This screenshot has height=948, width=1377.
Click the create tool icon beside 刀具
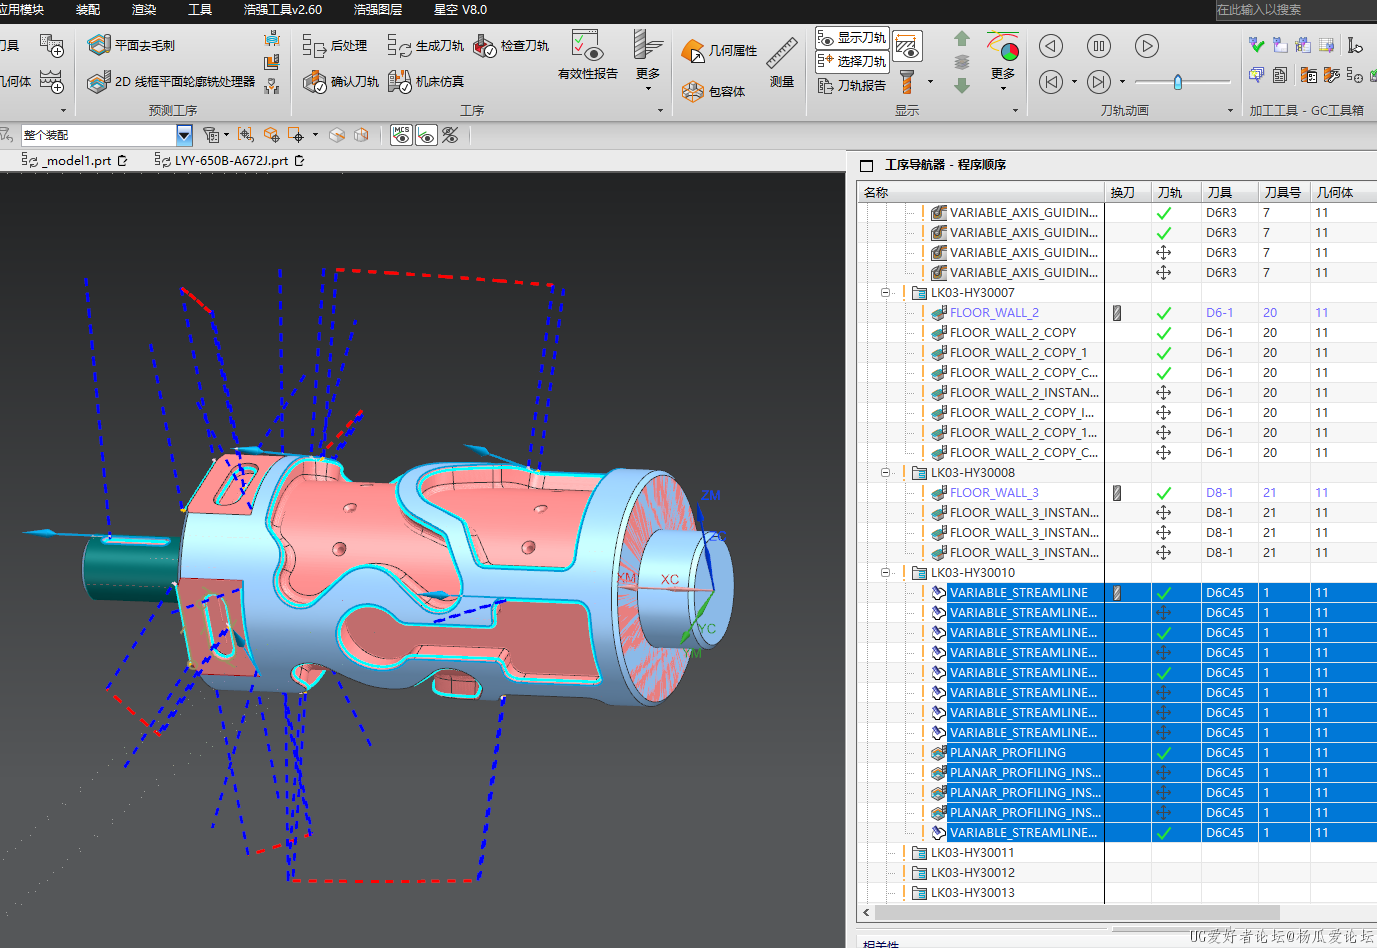tap(51, 45)
